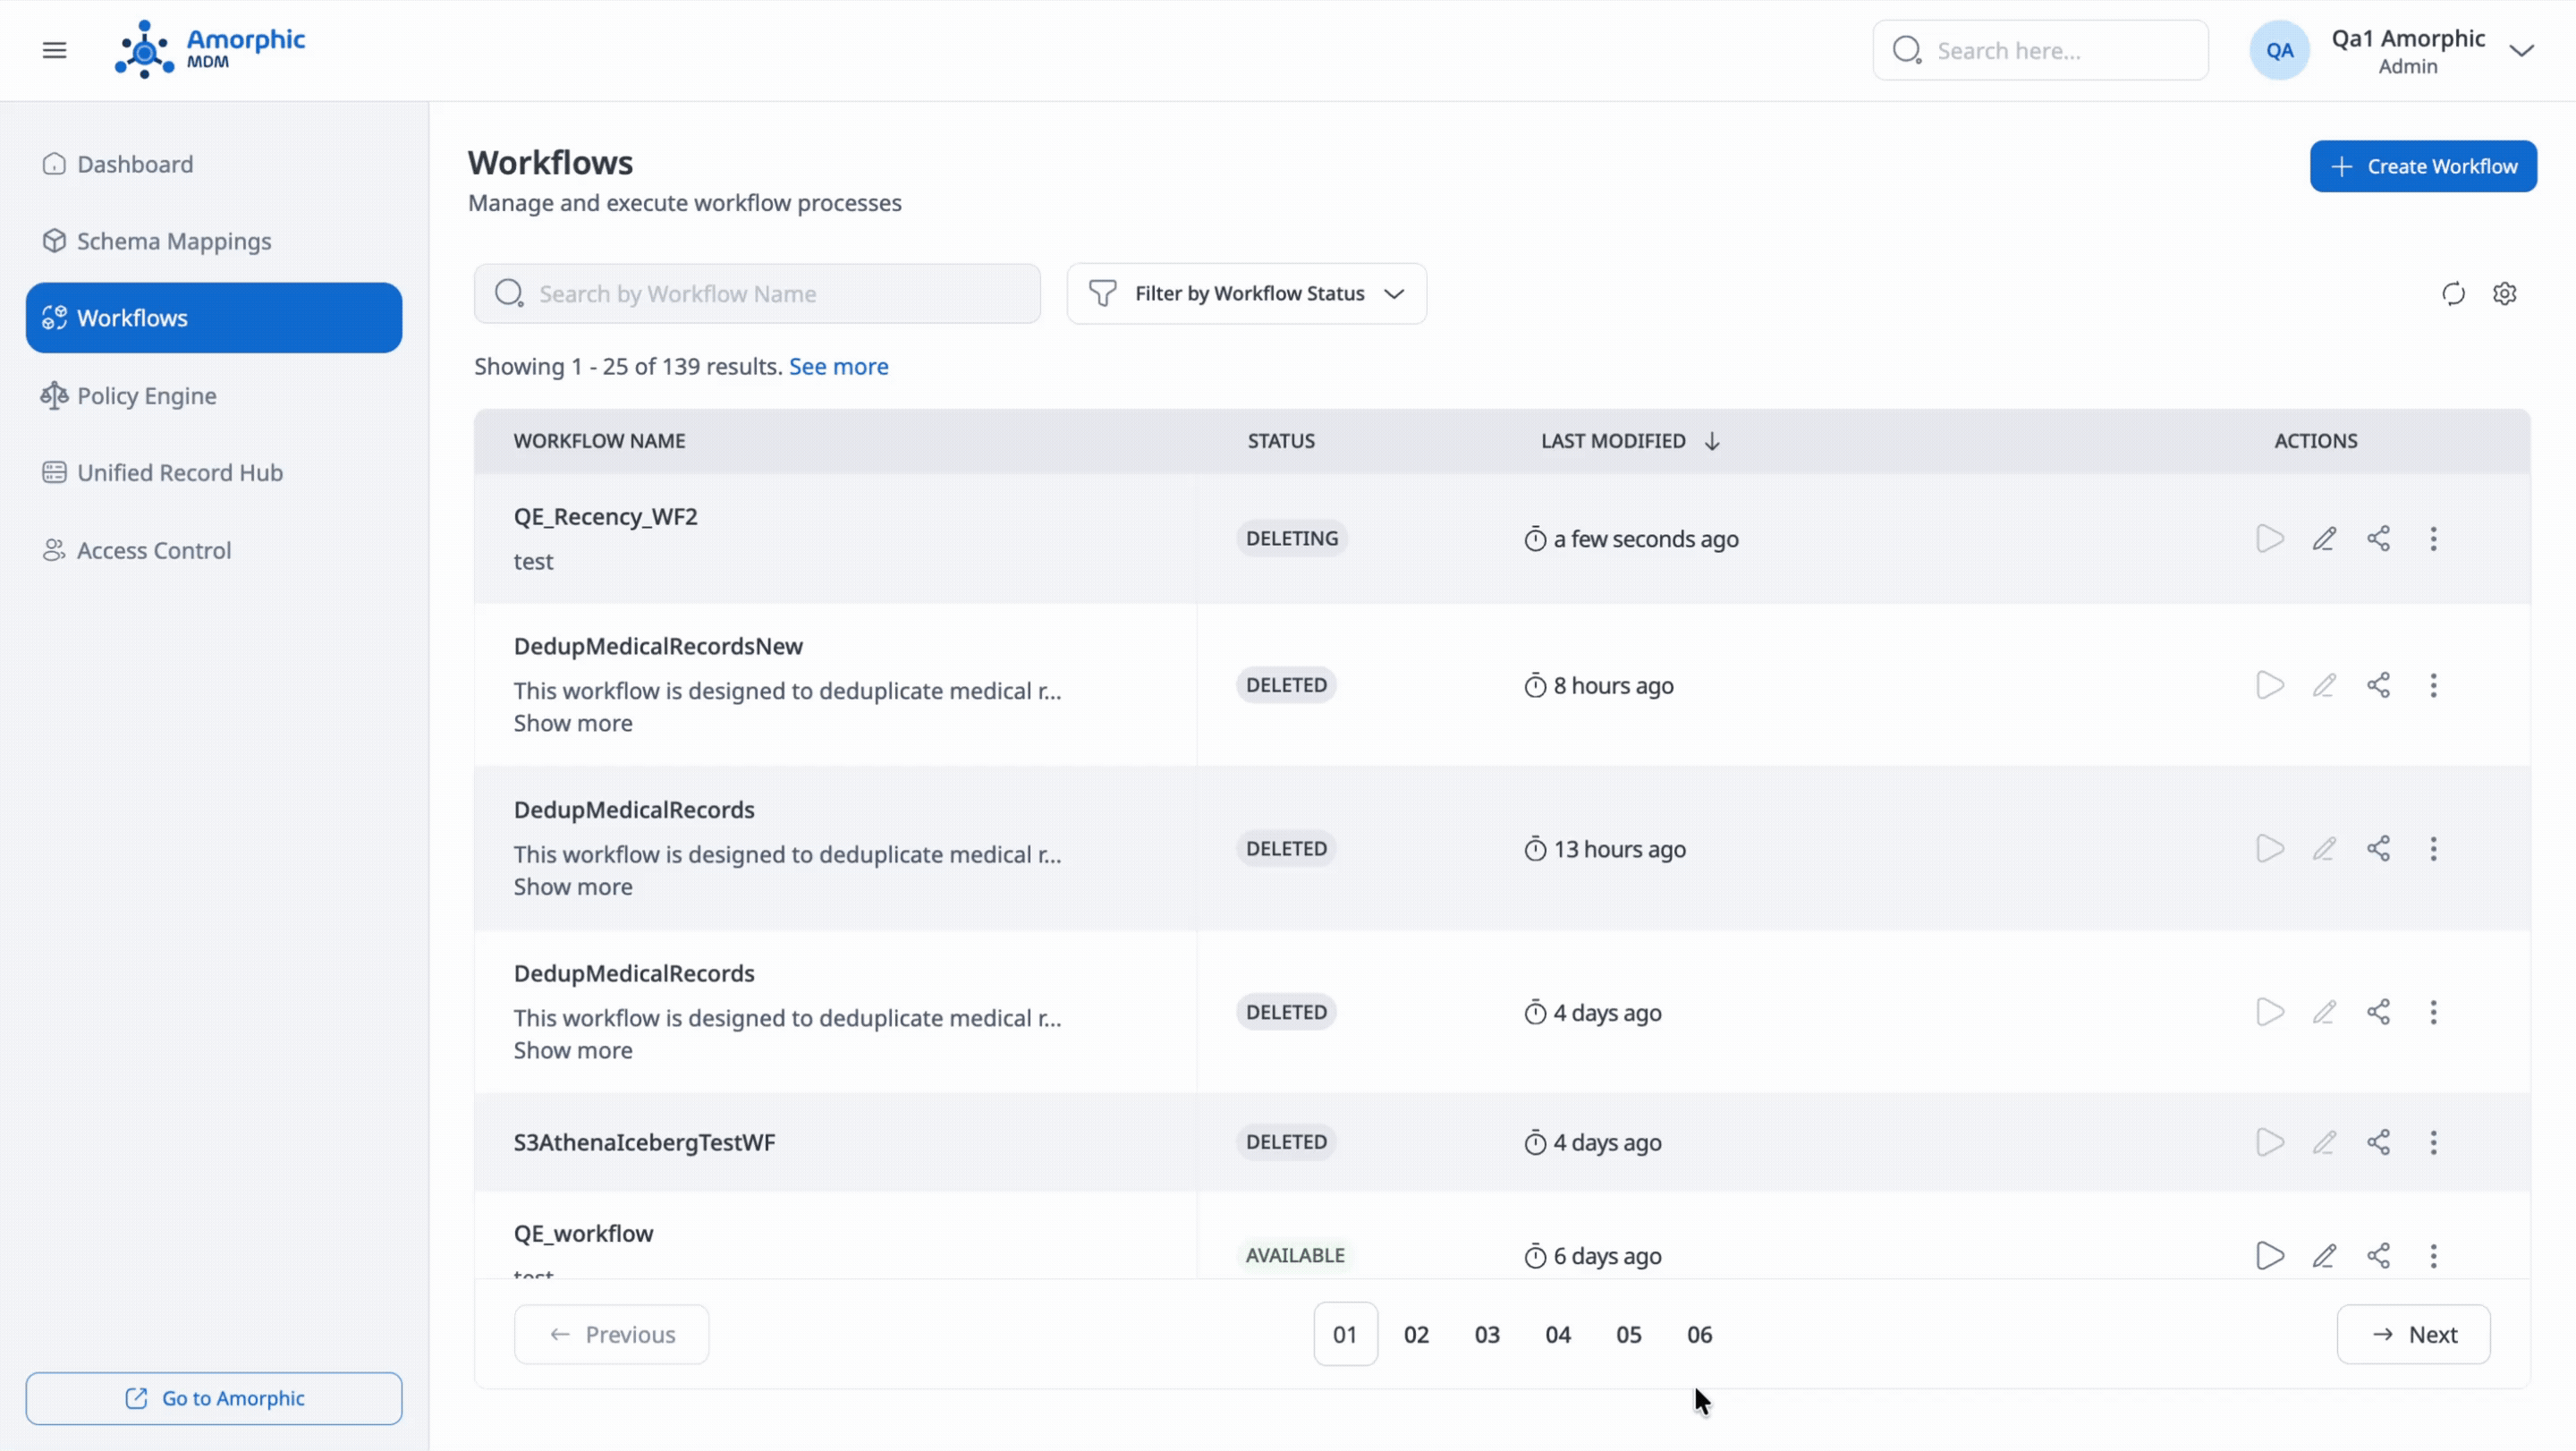Click the QE_workflow workflow name
The height and width of the screenshot is (1451, 2576).
[x=583, y=1234]
